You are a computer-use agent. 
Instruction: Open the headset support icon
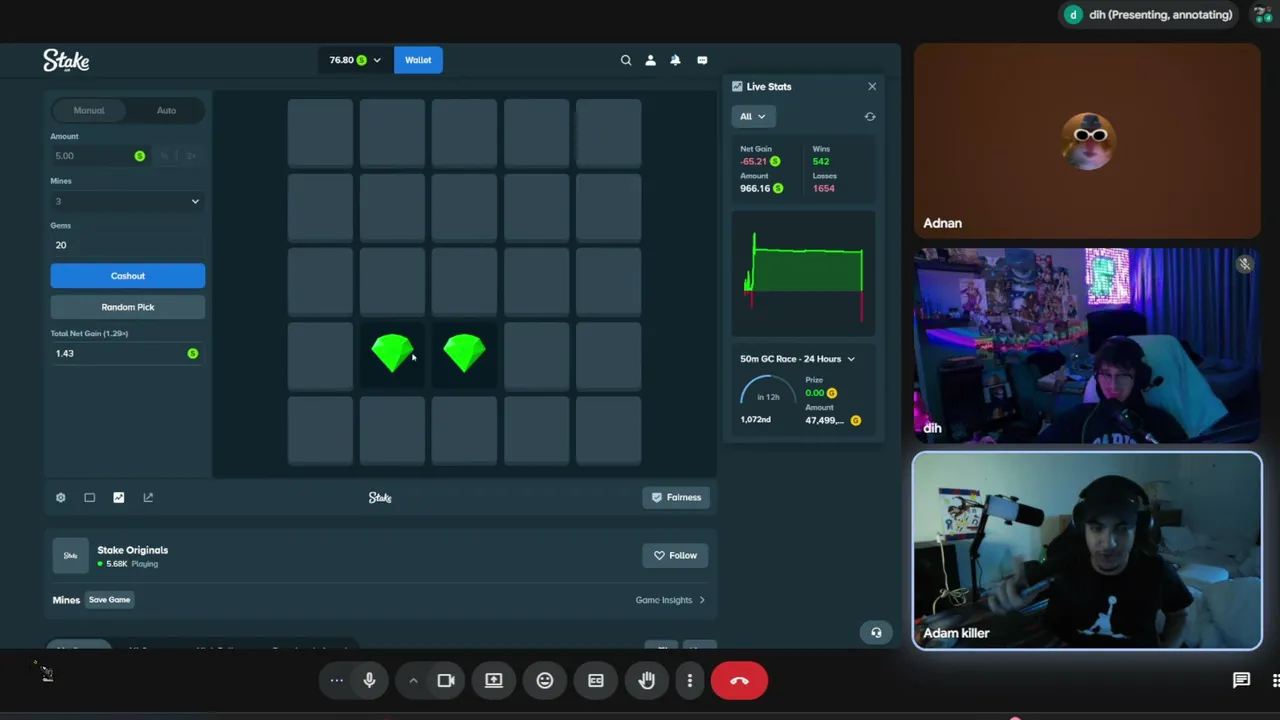876,632
